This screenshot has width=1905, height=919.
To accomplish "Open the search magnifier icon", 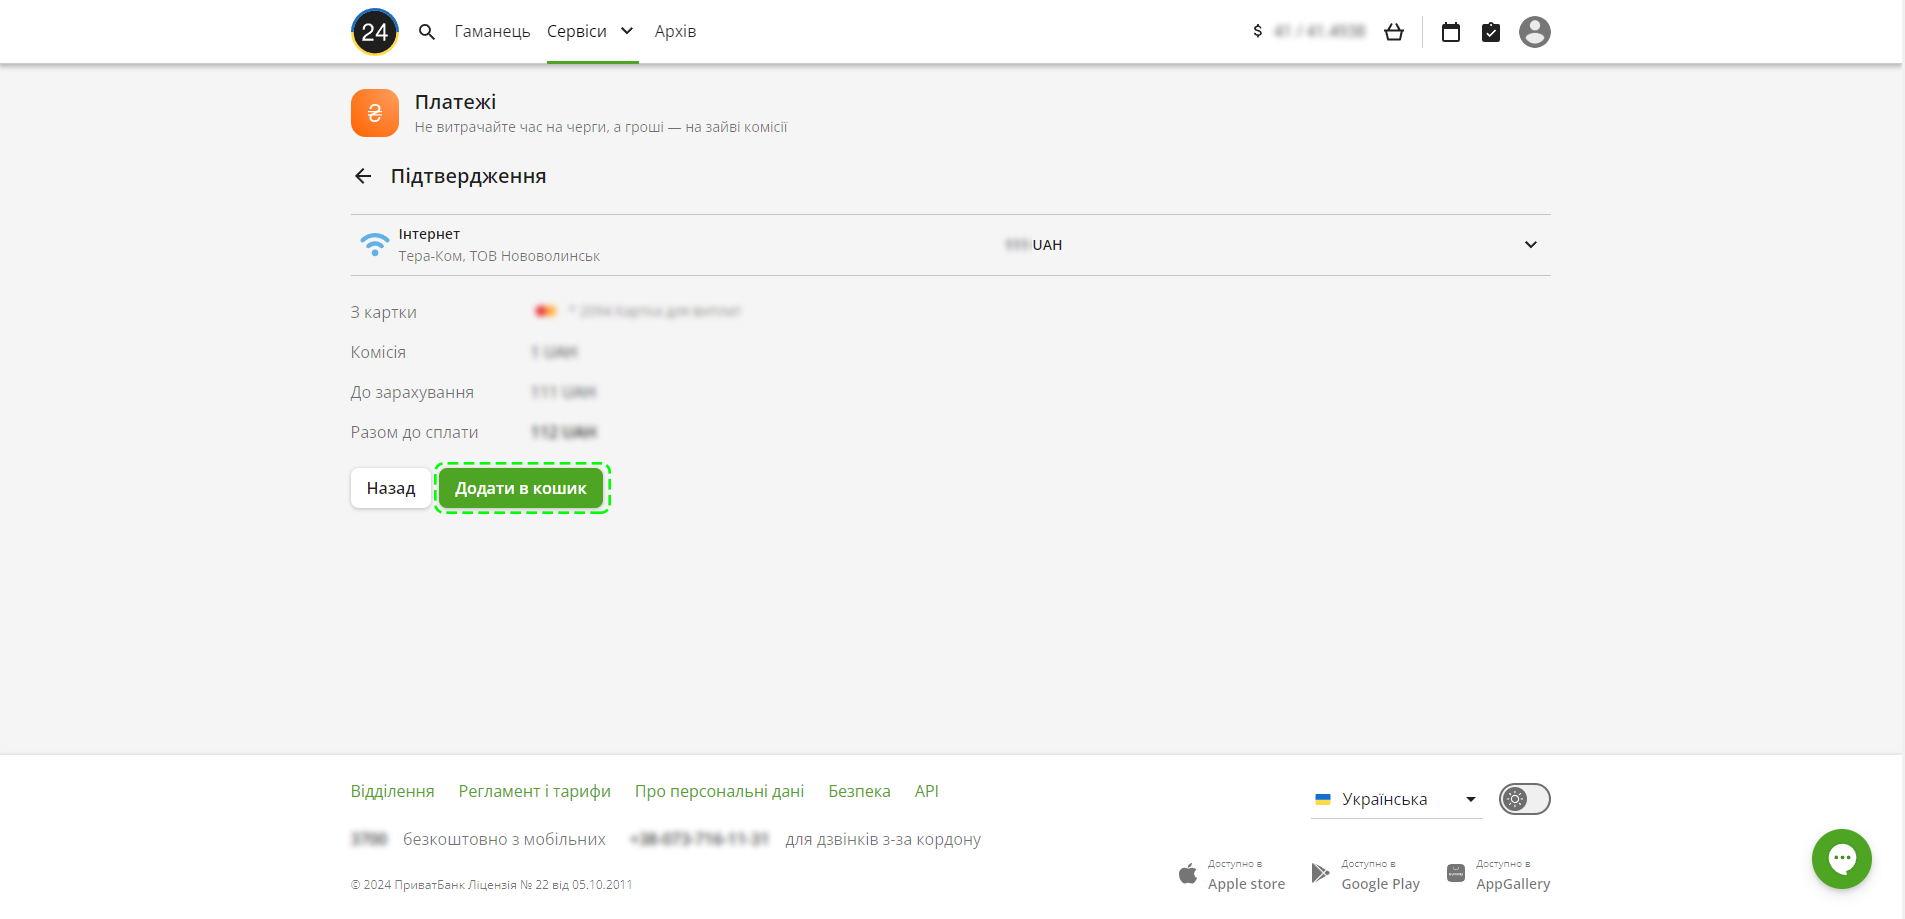I will click(427, 32).
